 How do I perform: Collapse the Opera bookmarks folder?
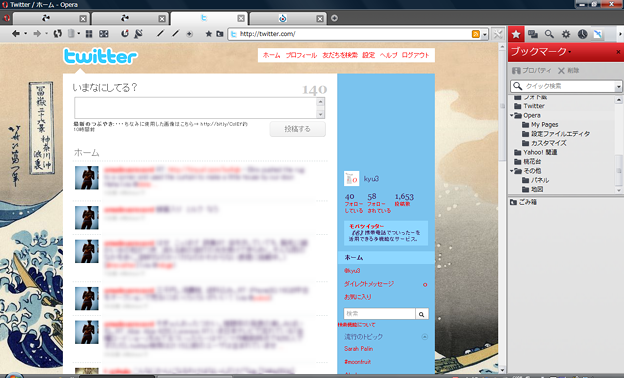pos(512,115)
